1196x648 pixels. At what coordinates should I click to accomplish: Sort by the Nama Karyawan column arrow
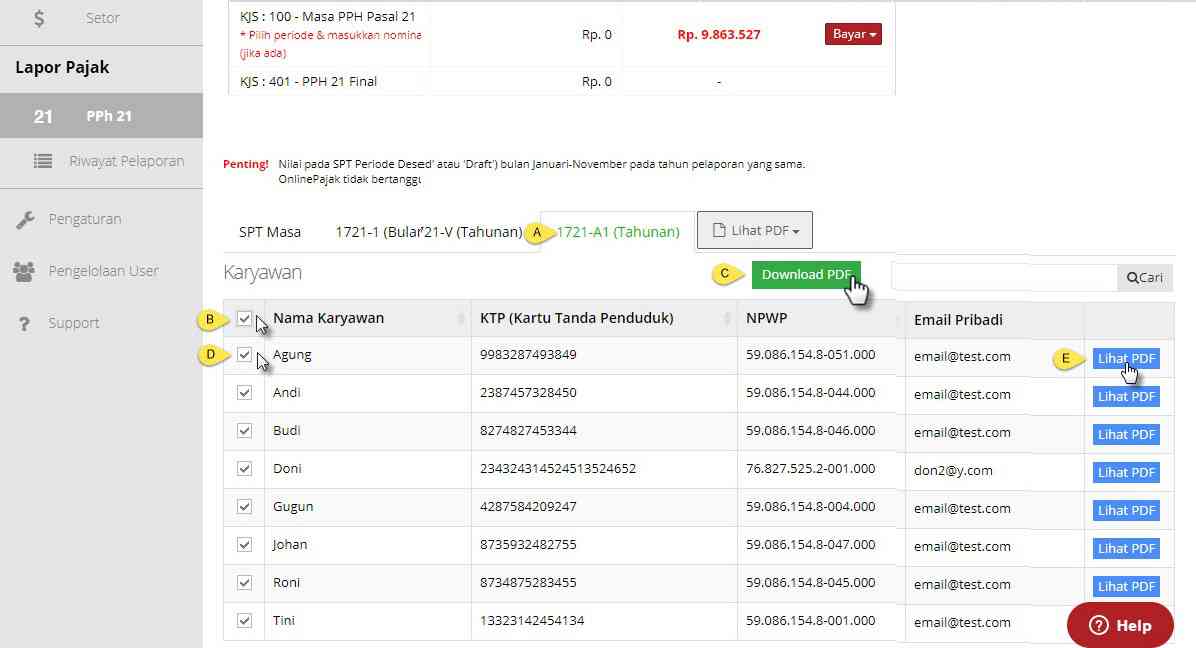click(460, 318)
